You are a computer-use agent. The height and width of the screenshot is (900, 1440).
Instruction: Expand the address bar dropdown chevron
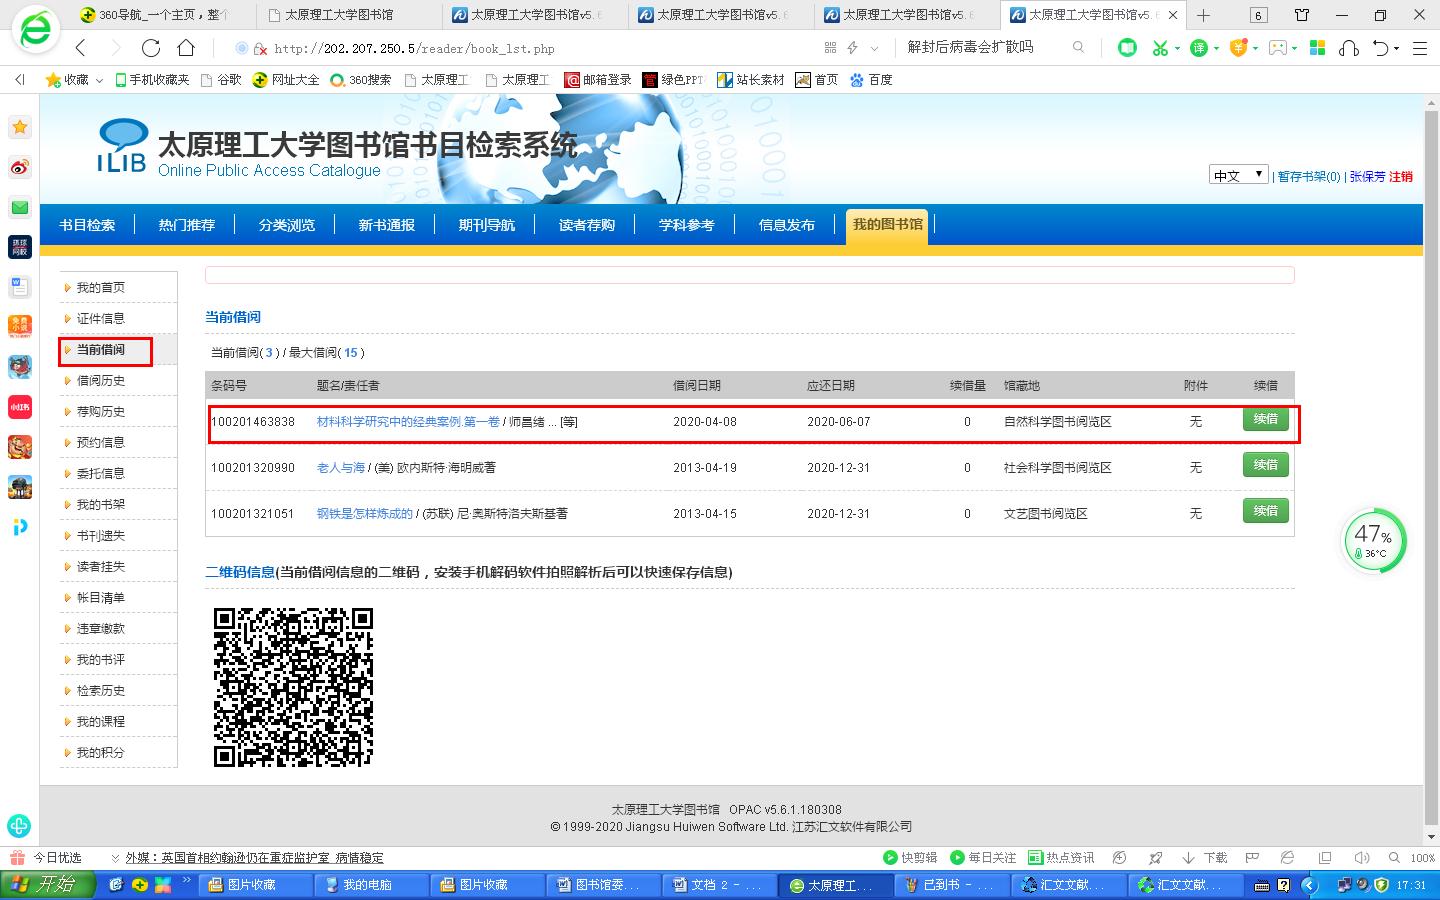point(875,48)
